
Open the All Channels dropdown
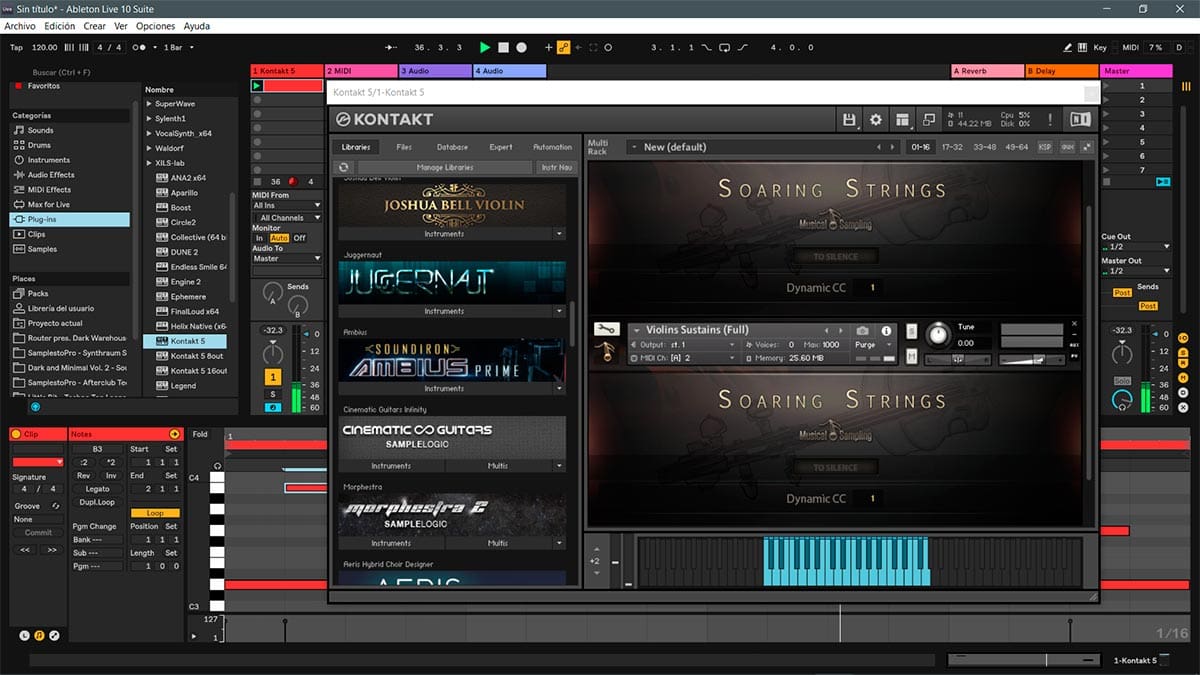click(x=287, y=217)
